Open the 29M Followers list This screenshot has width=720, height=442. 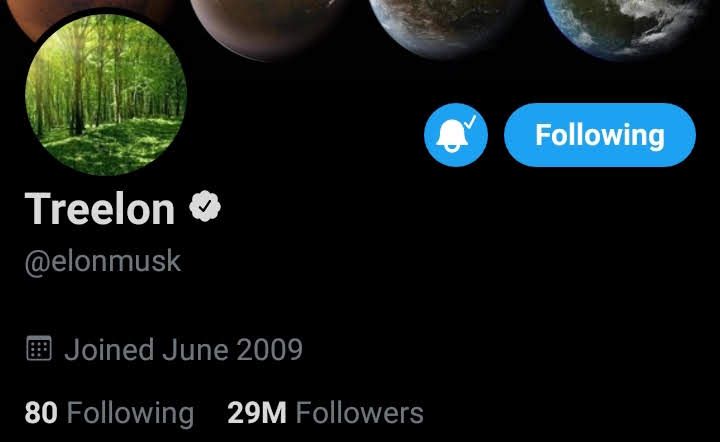326,413
